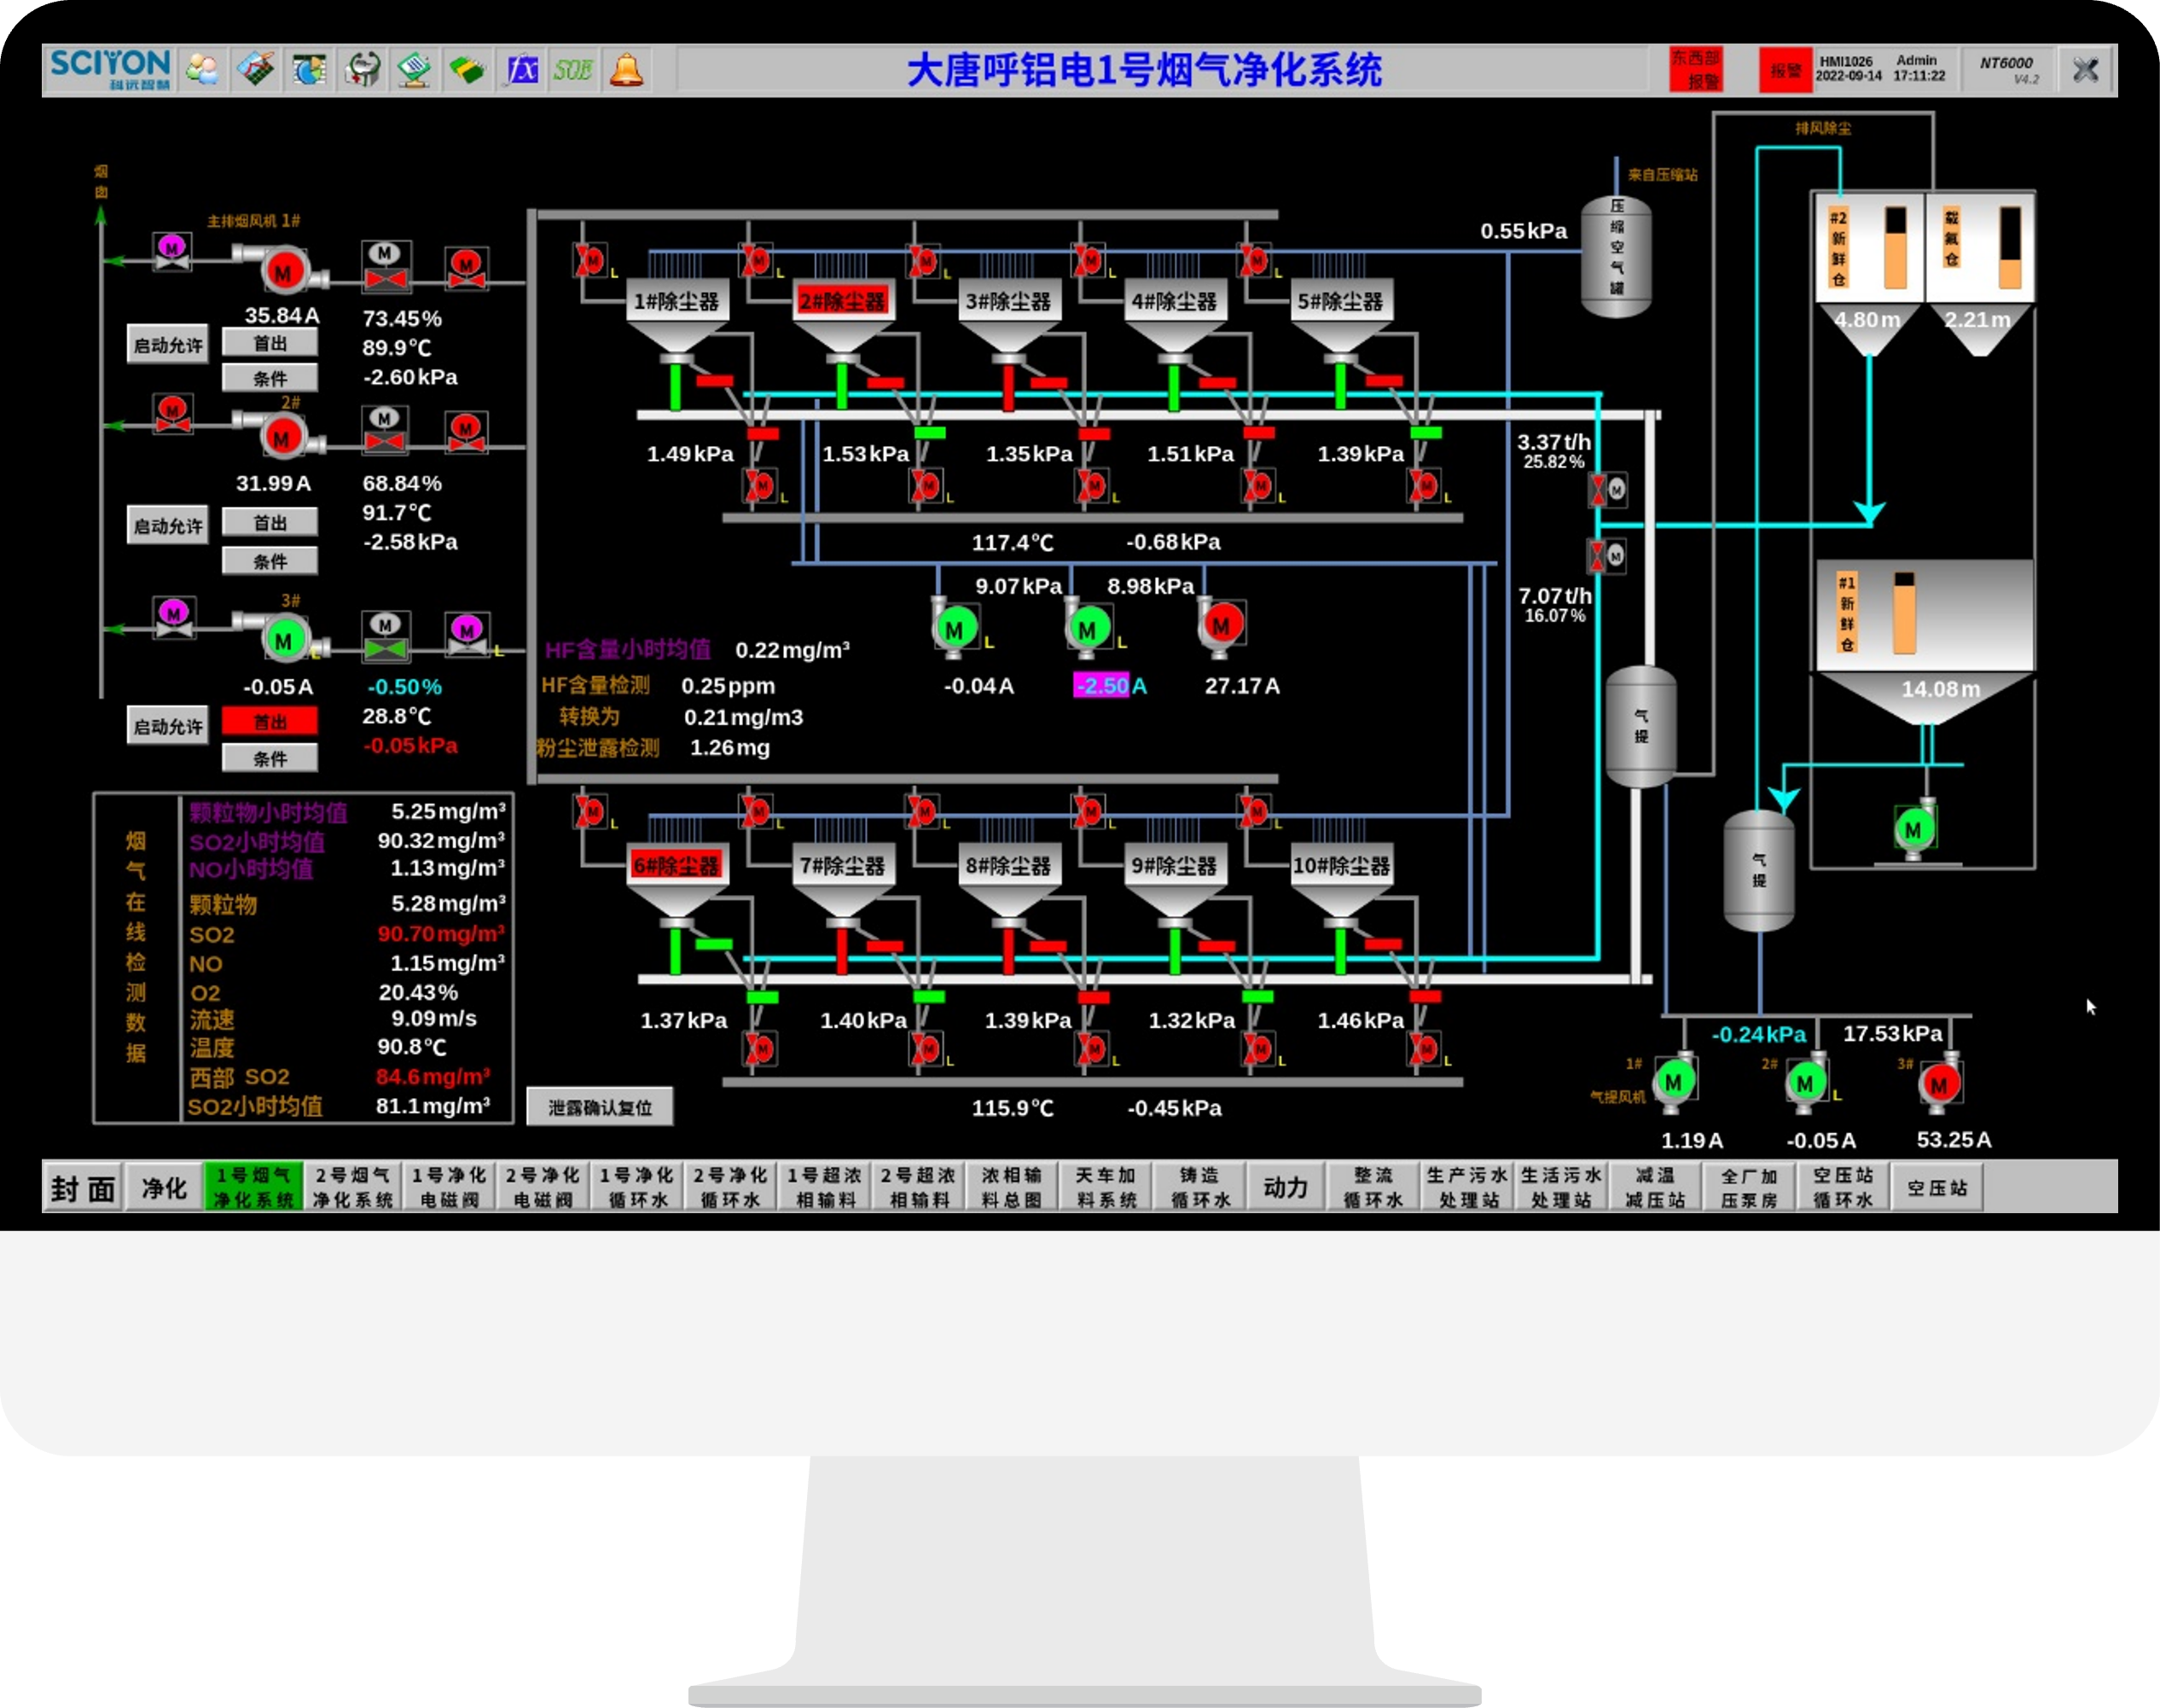Click green motor of 3# exhaust fan
This screenshot has width=2160, height=1708.
click(283, 640)
